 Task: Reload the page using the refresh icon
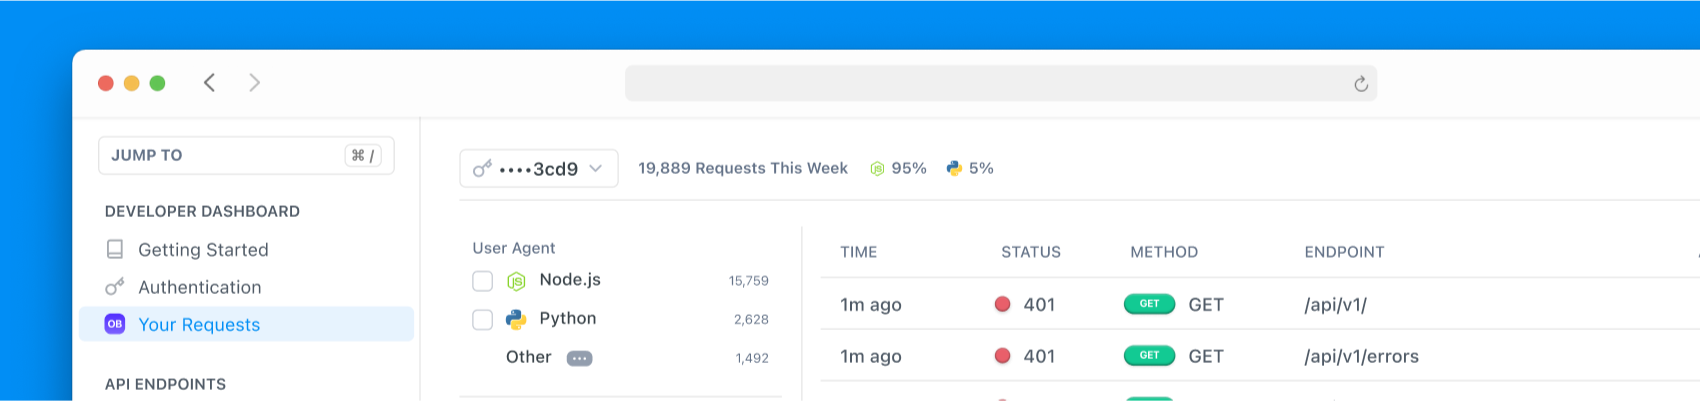tap(1361, 84)
